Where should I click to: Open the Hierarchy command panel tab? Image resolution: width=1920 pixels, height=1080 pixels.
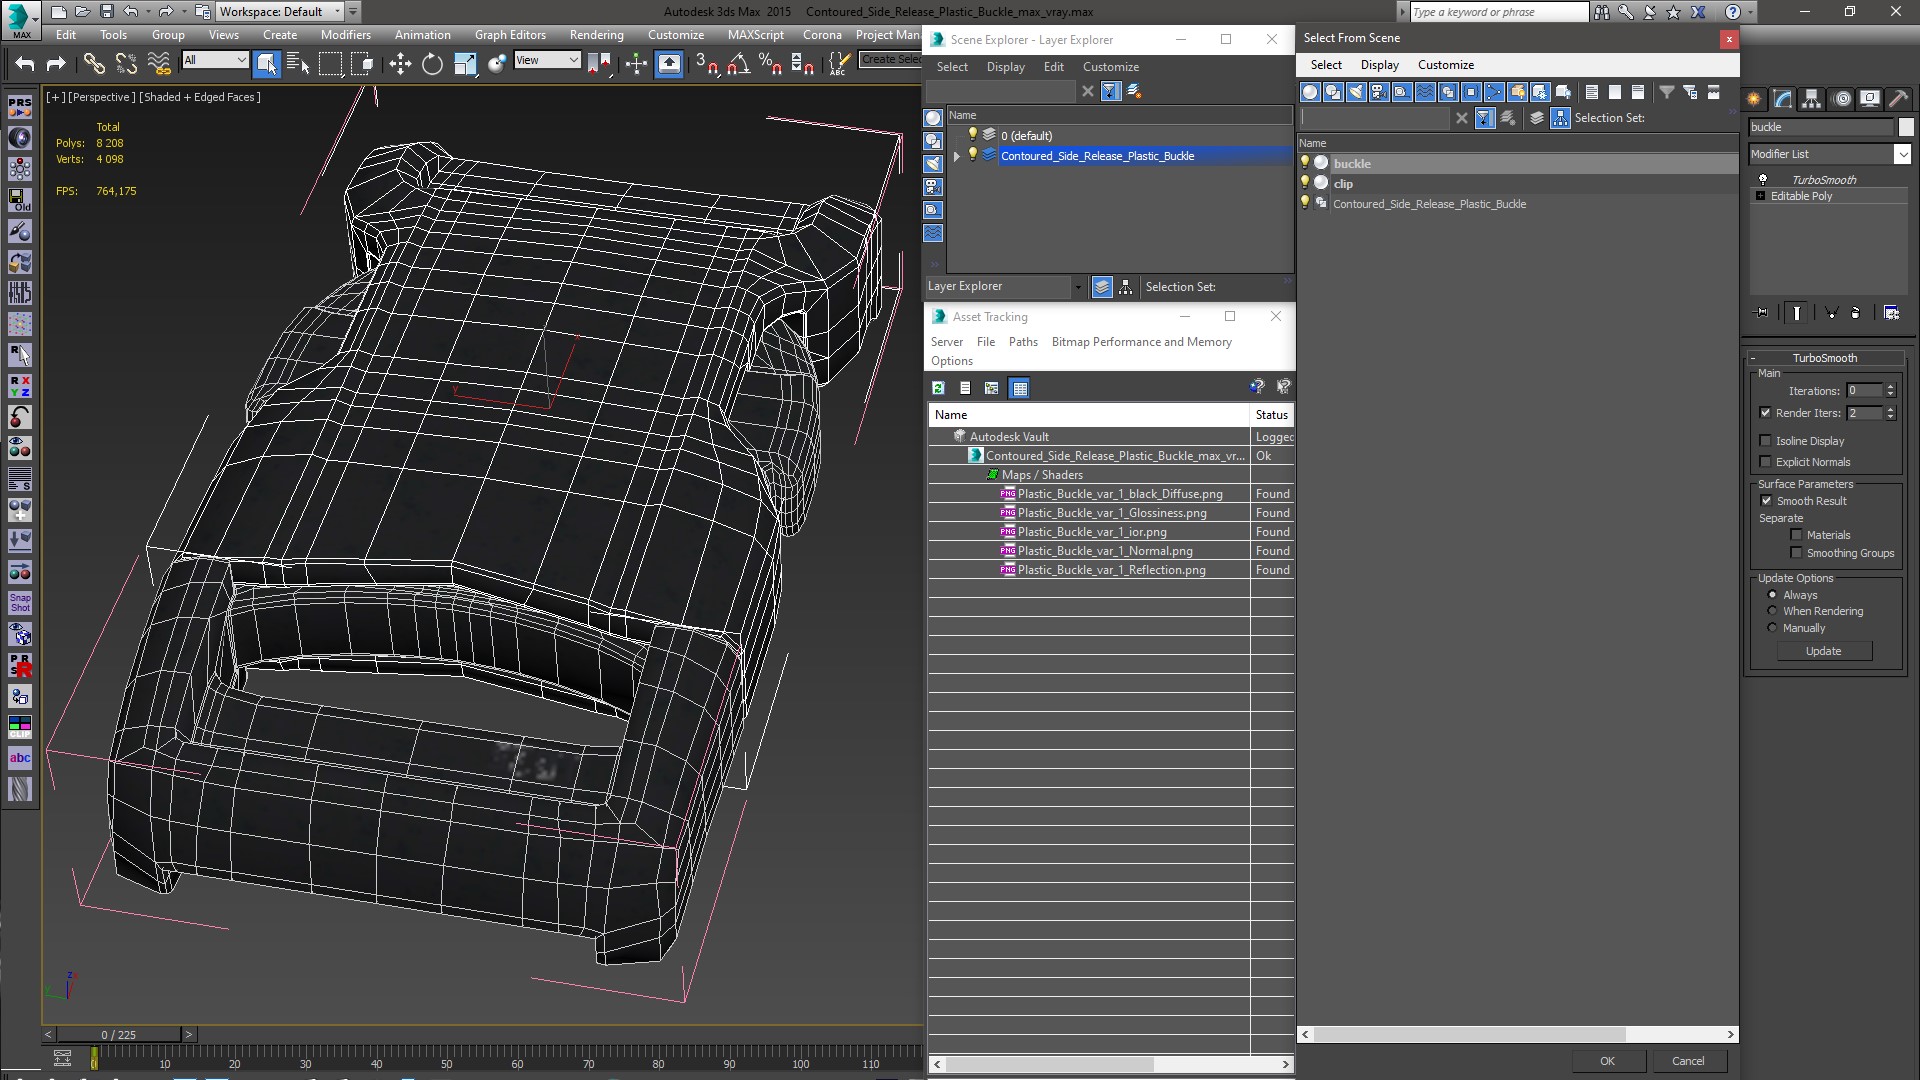click(1811, 98)
